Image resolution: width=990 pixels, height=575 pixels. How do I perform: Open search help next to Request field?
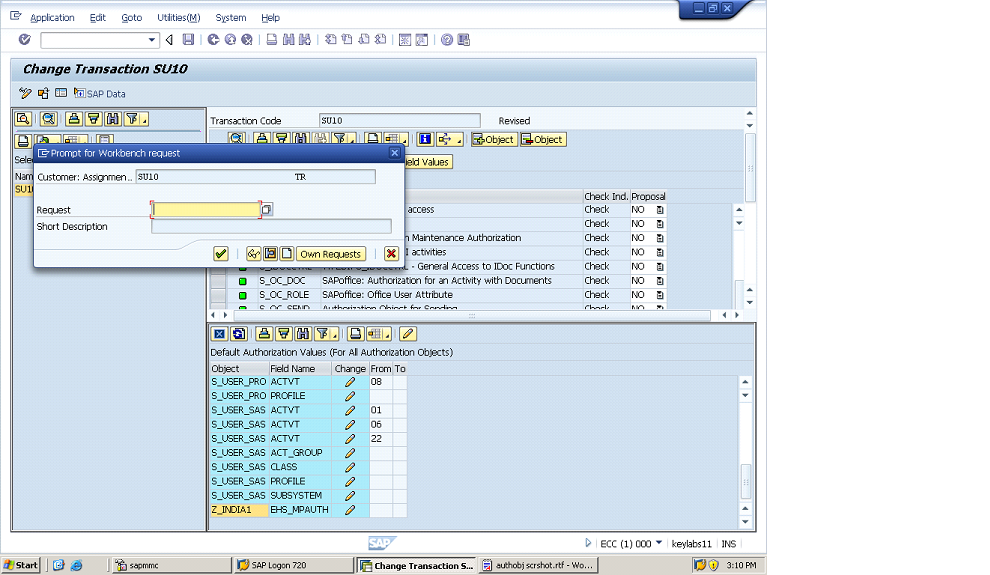coord(267,210)
